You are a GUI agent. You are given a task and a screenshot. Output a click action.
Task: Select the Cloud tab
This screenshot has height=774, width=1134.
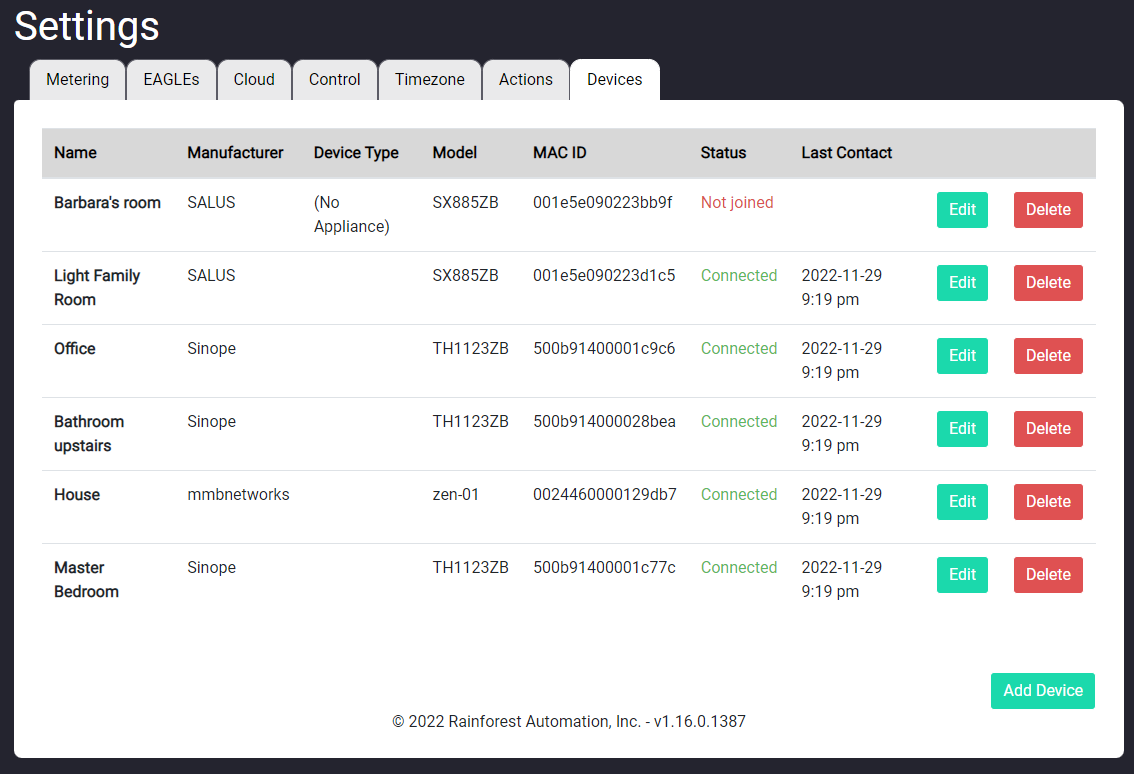click(x=254, y=80)
